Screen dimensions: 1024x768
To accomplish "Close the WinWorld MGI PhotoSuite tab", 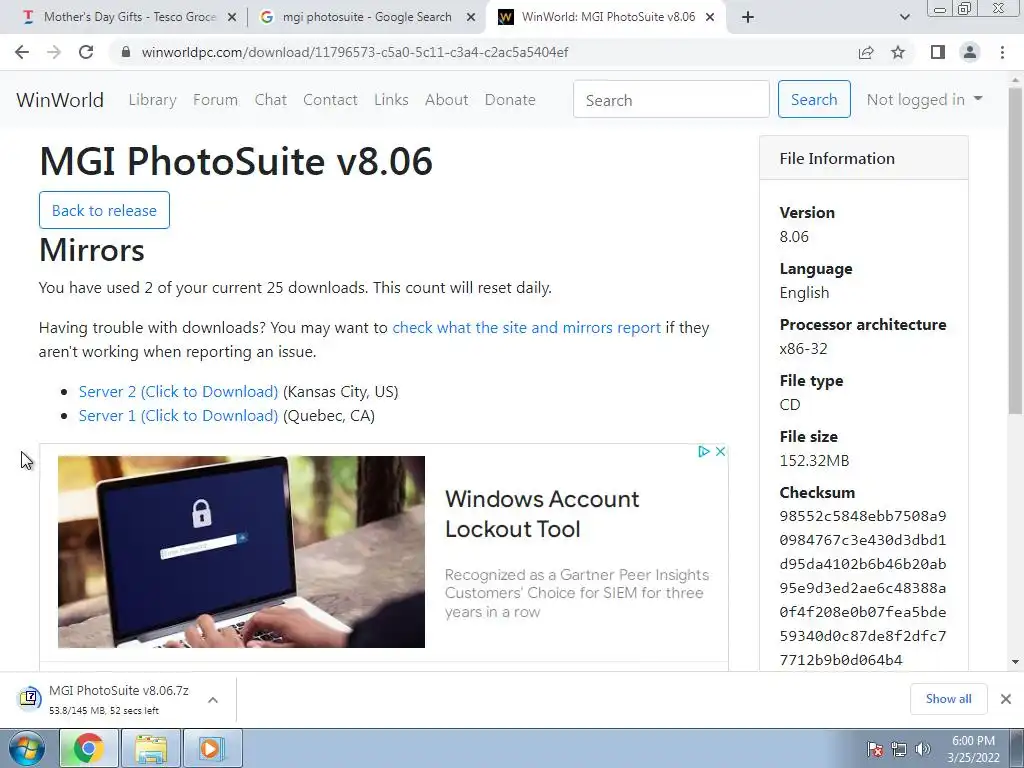I will pos(711,18).
